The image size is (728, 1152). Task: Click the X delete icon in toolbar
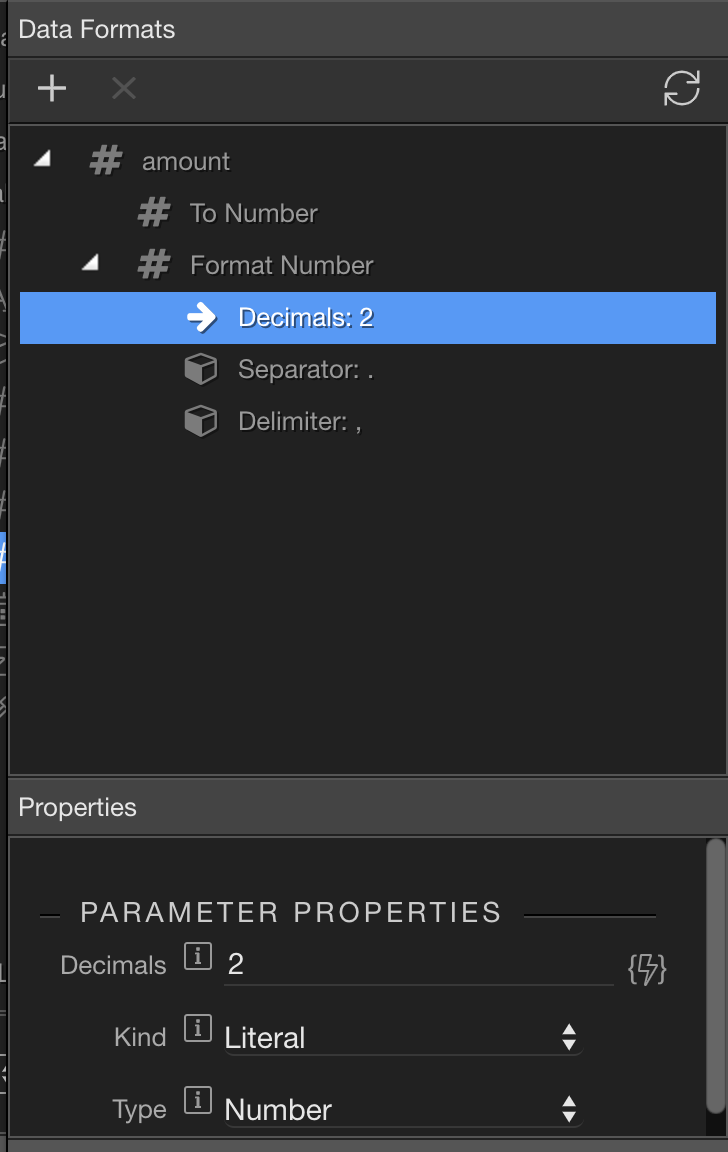123,89
